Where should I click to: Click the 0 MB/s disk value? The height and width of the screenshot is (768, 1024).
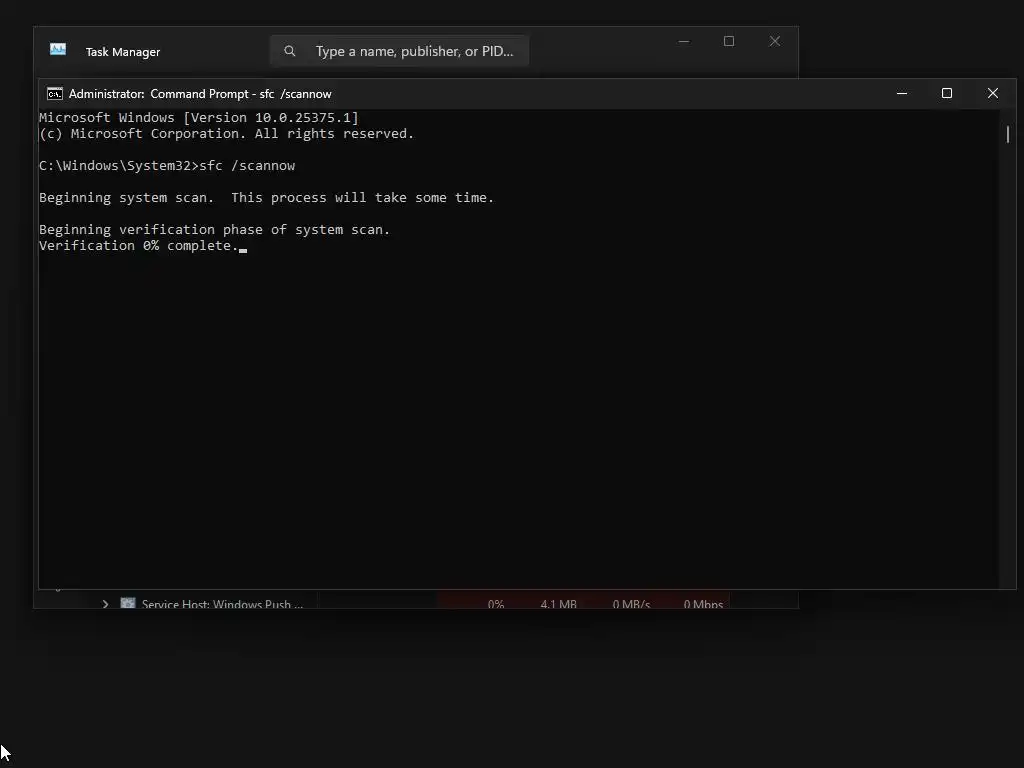[631, 604]
